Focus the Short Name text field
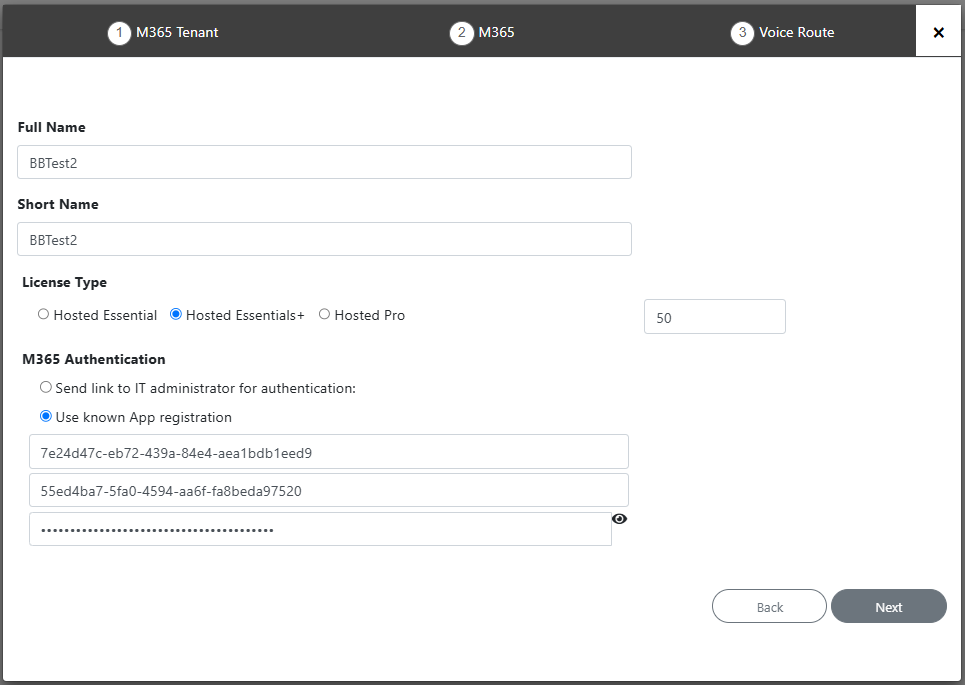The height and width of the screenshot is (685, 965). pyautogui.click(x=324, y=239)
